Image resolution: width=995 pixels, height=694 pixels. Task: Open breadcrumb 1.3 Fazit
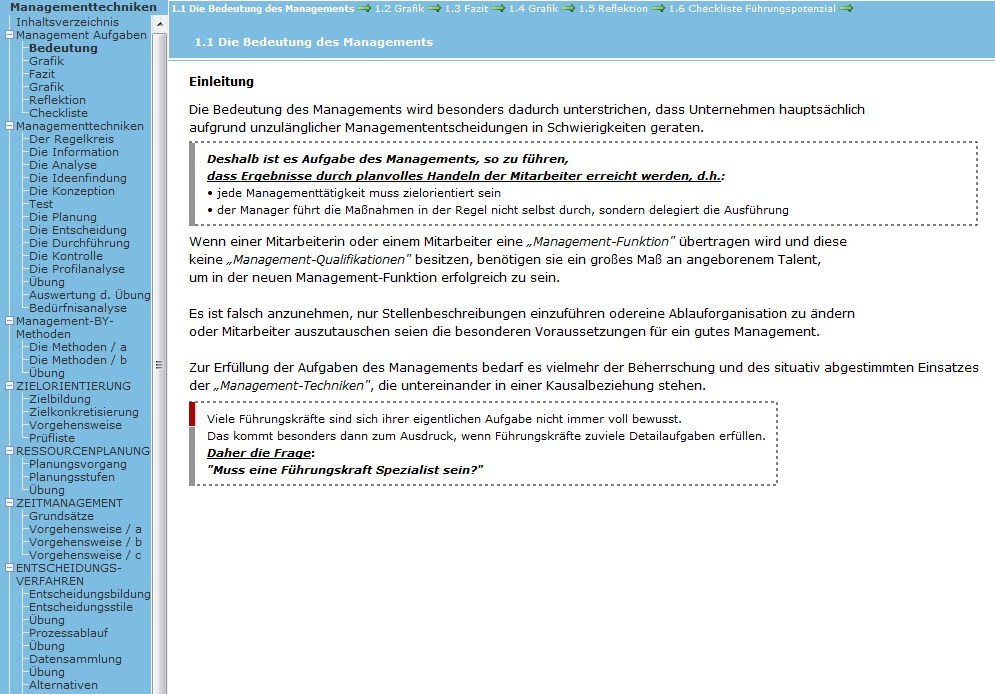coord(466,9)
